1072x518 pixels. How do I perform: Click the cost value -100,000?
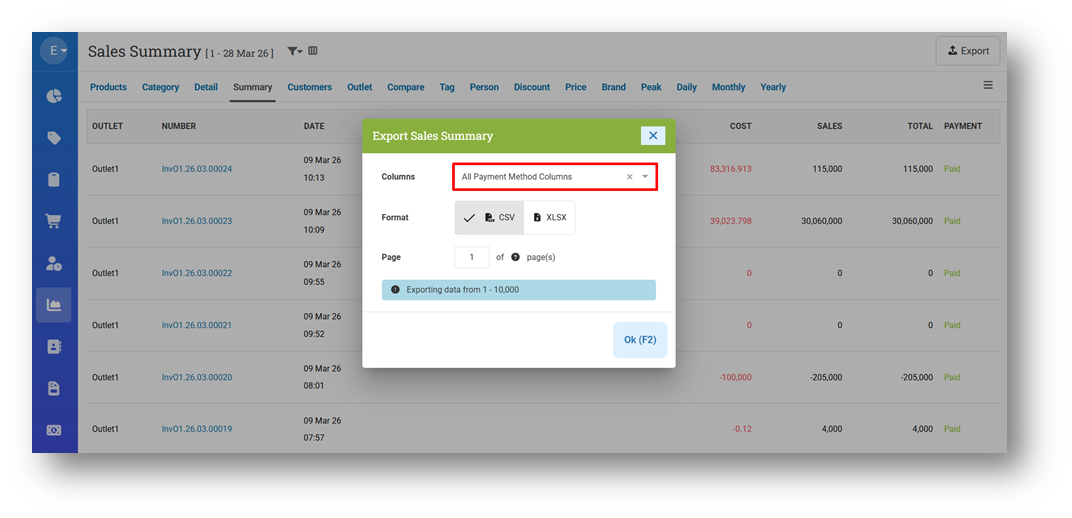click(x=736, y=377)
